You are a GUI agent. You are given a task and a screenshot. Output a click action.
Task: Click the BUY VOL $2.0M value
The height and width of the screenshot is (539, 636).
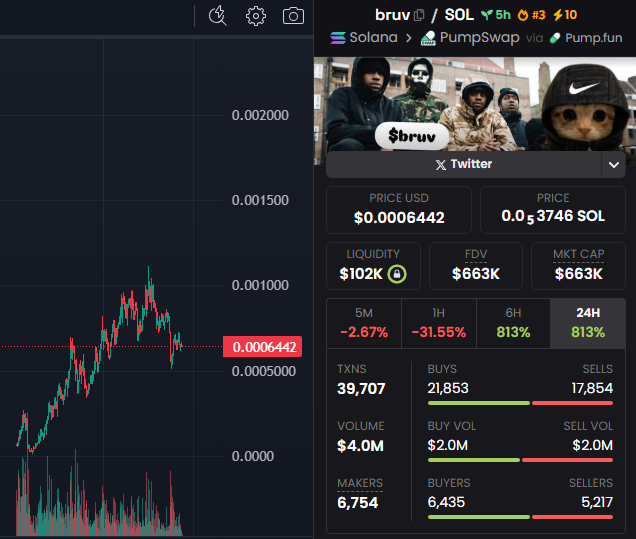coord(447,445)
